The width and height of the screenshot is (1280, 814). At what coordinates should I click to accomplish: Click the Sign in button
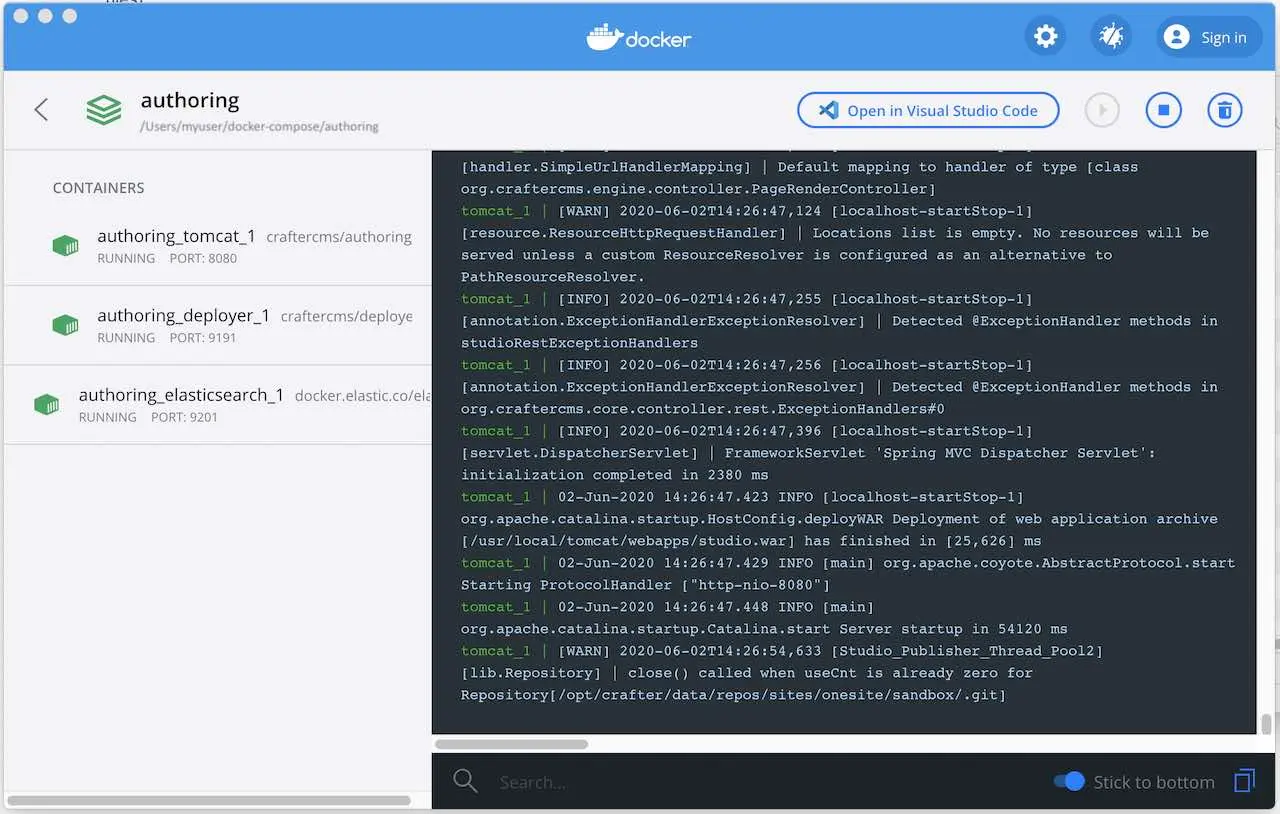(x=1209, y=37)
